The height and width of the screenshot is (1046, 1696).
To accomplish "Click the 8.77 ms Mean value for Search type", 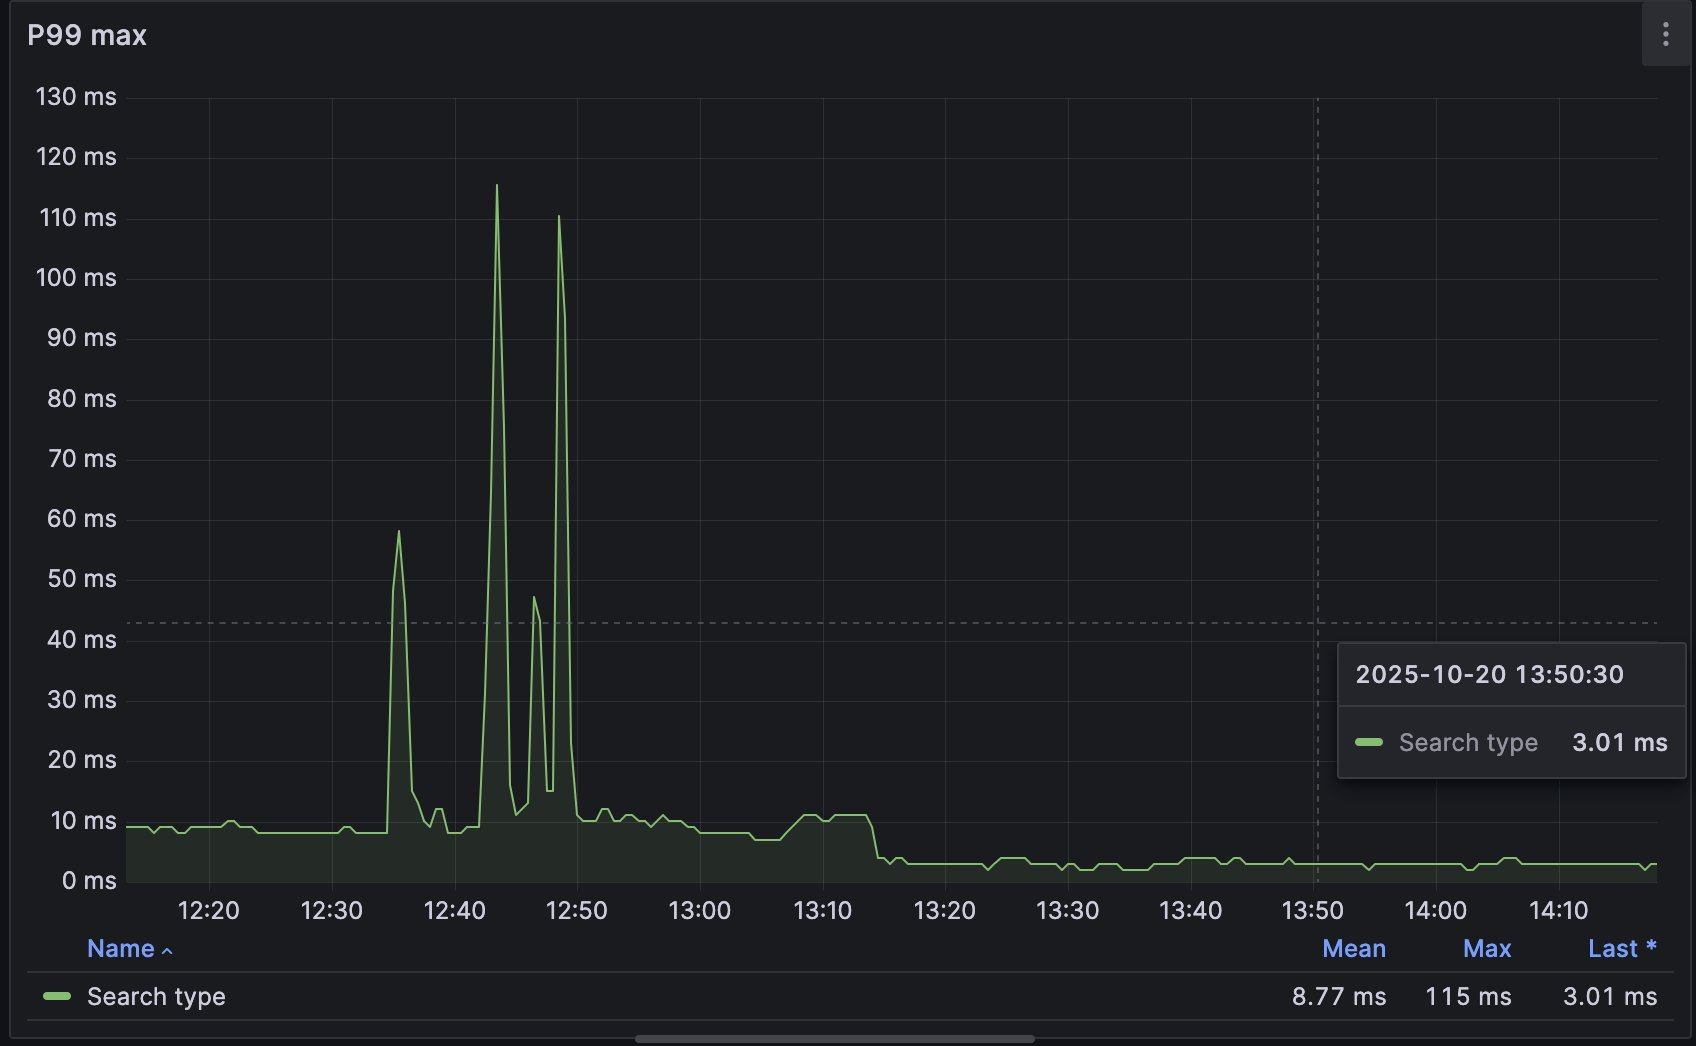I will (x=1339, y=996).
